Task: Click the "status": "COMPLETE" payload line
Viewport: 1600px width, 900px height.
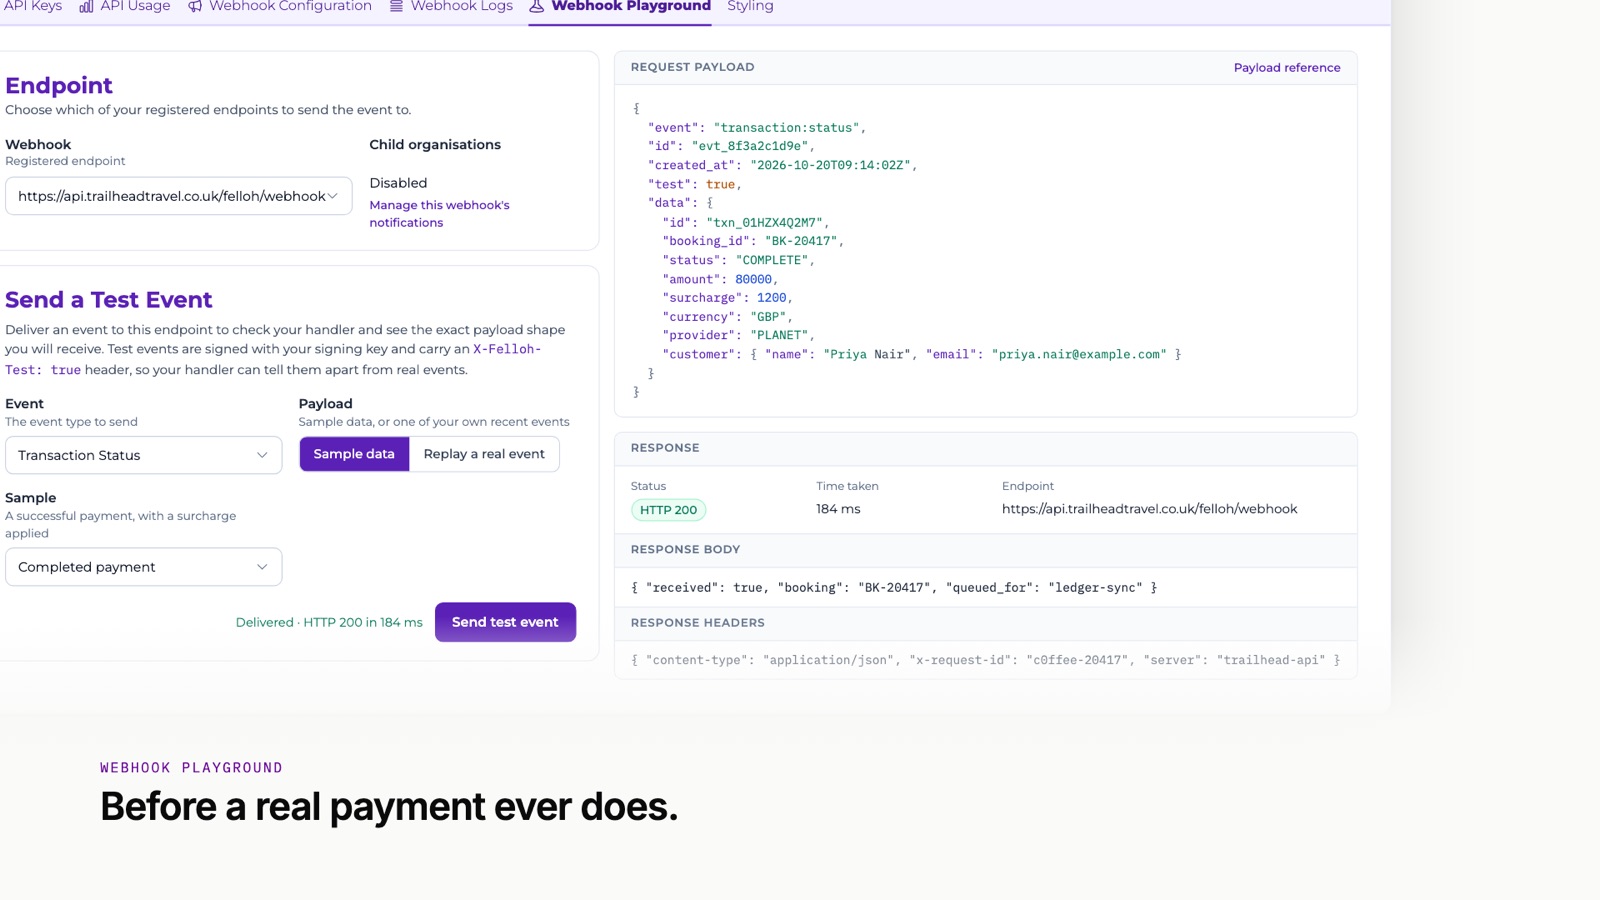Action: [738, 260]
